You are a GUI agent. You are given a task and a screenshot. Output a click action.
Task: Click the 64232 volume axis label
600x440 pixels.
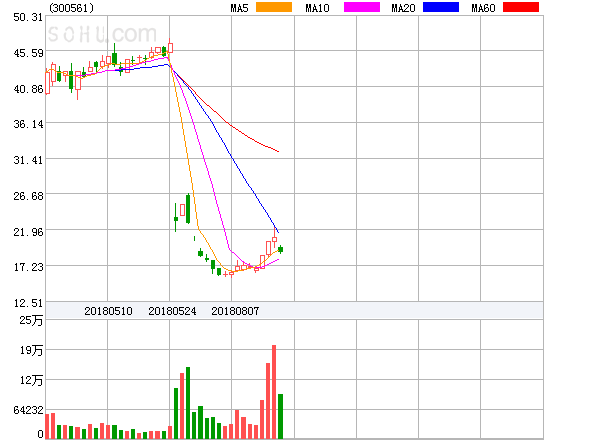(28, 410)
